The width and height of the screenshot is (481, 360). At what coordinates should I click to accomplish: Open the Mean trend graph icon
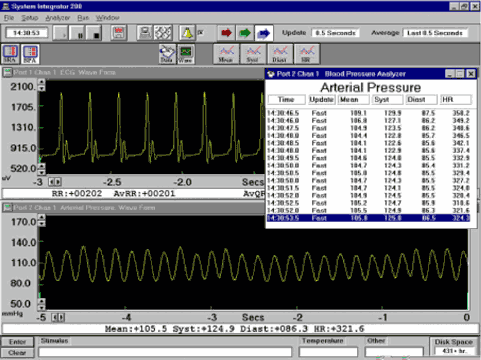226,54
